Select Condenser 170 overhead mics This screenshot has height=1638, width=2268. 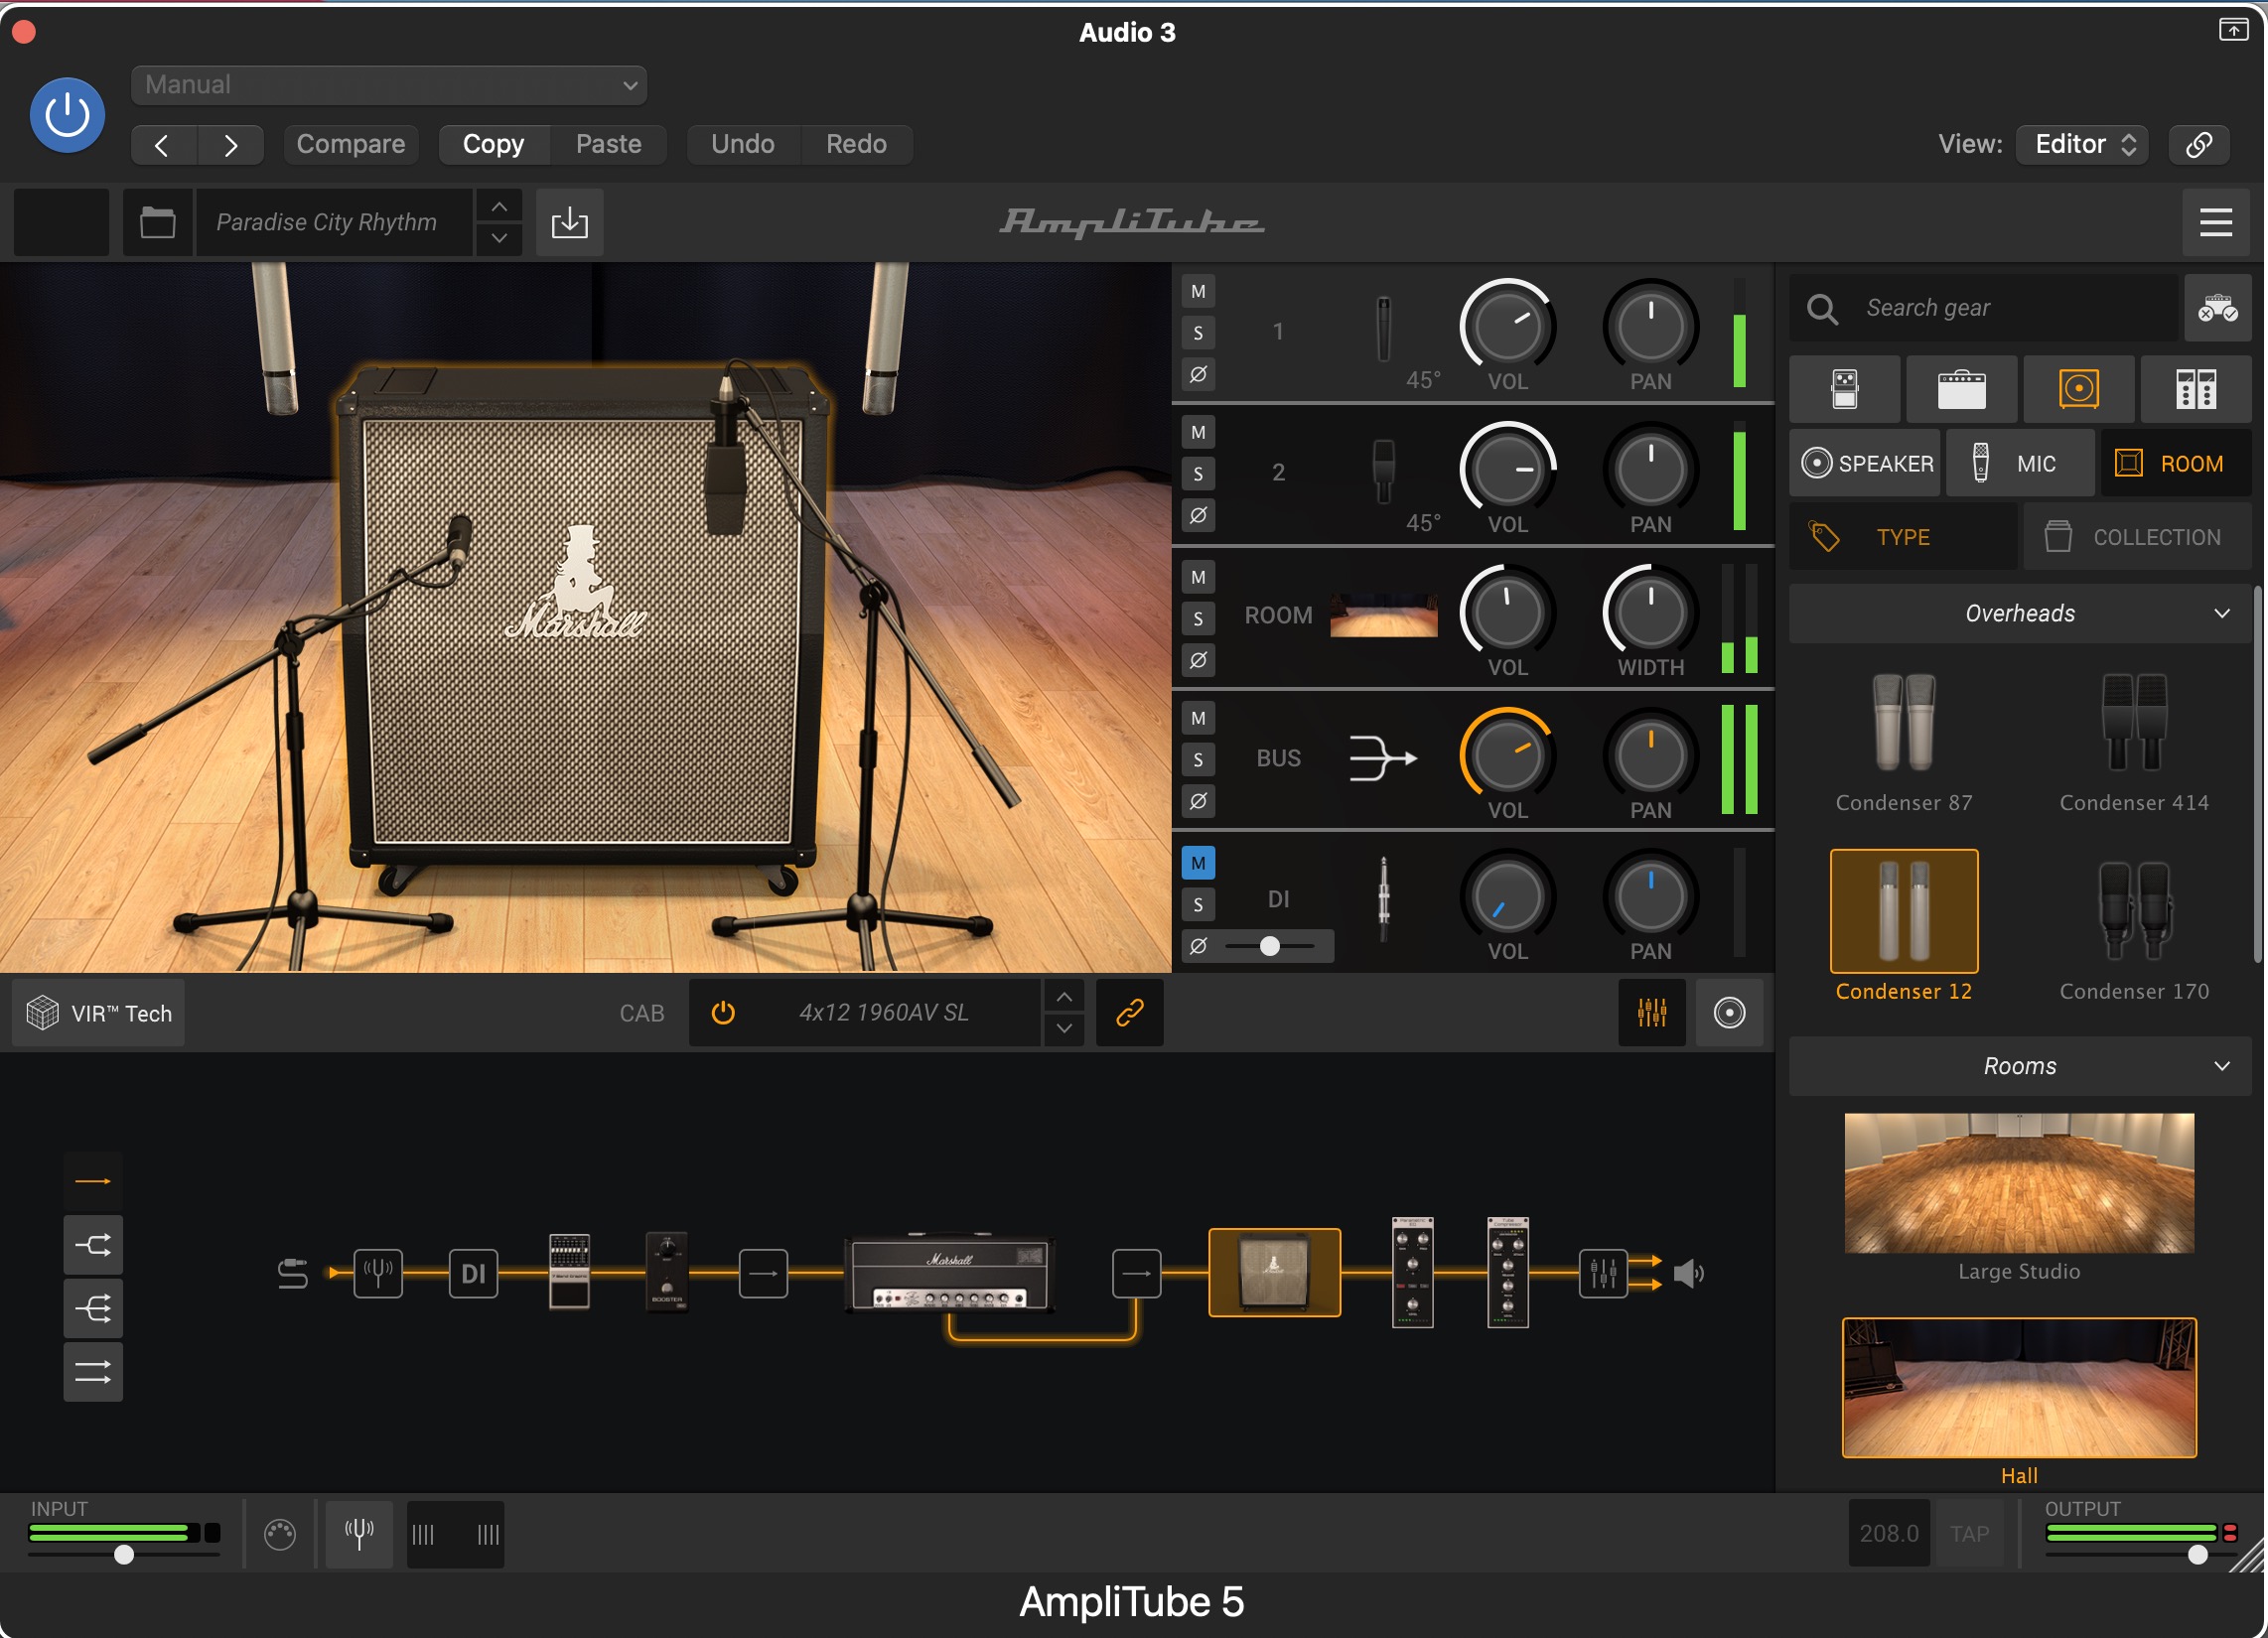(2134, 930)
